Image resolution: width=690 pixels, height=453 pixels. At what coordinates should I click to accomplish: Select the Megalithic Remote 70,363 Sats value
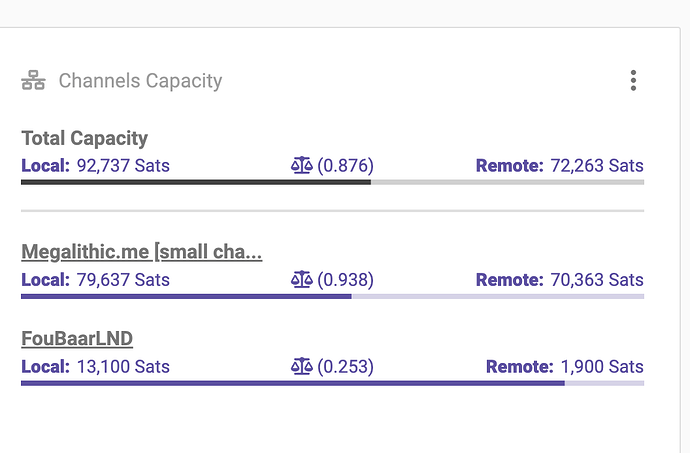597,280
